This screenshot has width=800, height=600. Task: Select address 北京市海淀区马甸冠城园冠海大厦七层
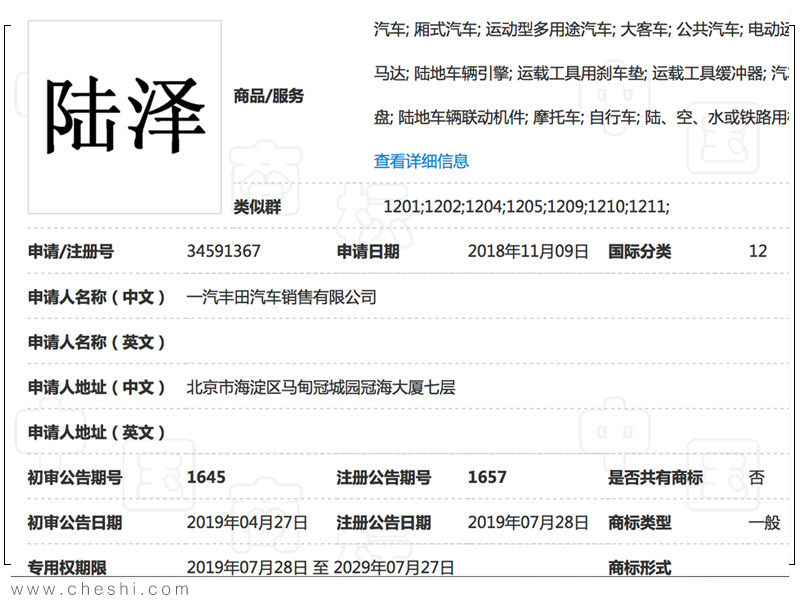pos(321,387)
